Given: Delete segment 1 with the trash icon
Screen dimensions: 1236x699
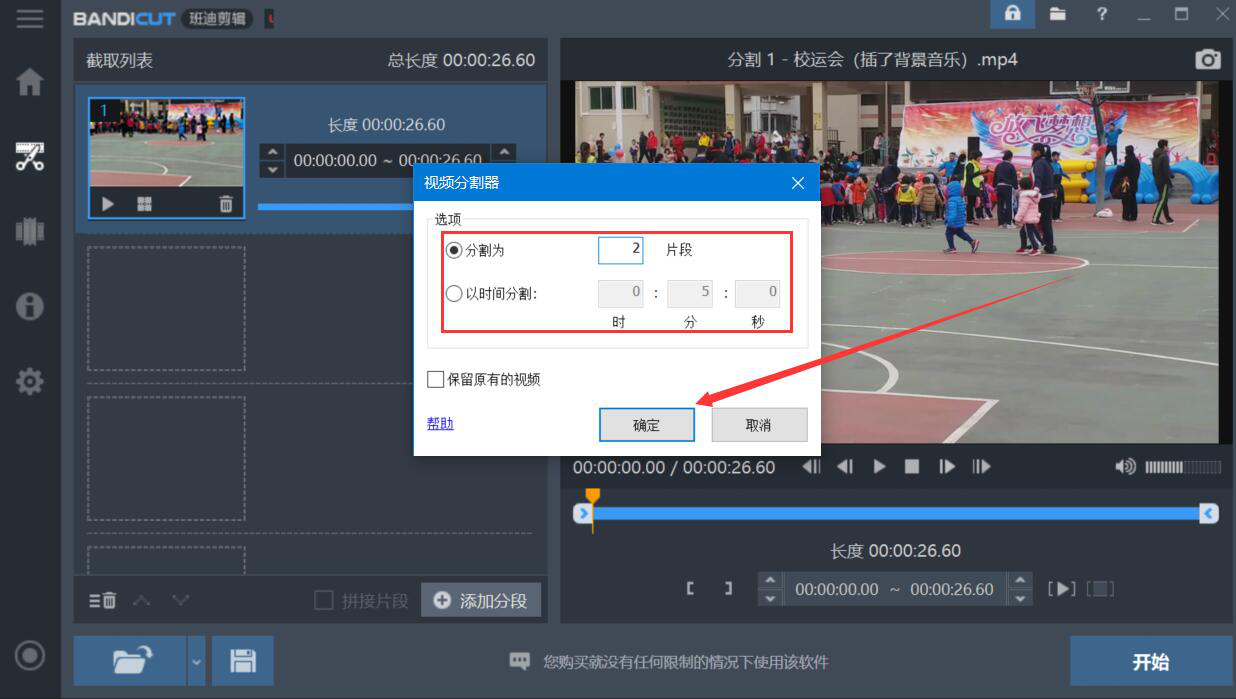Looking at the screenshot, I should coord(226,204).
